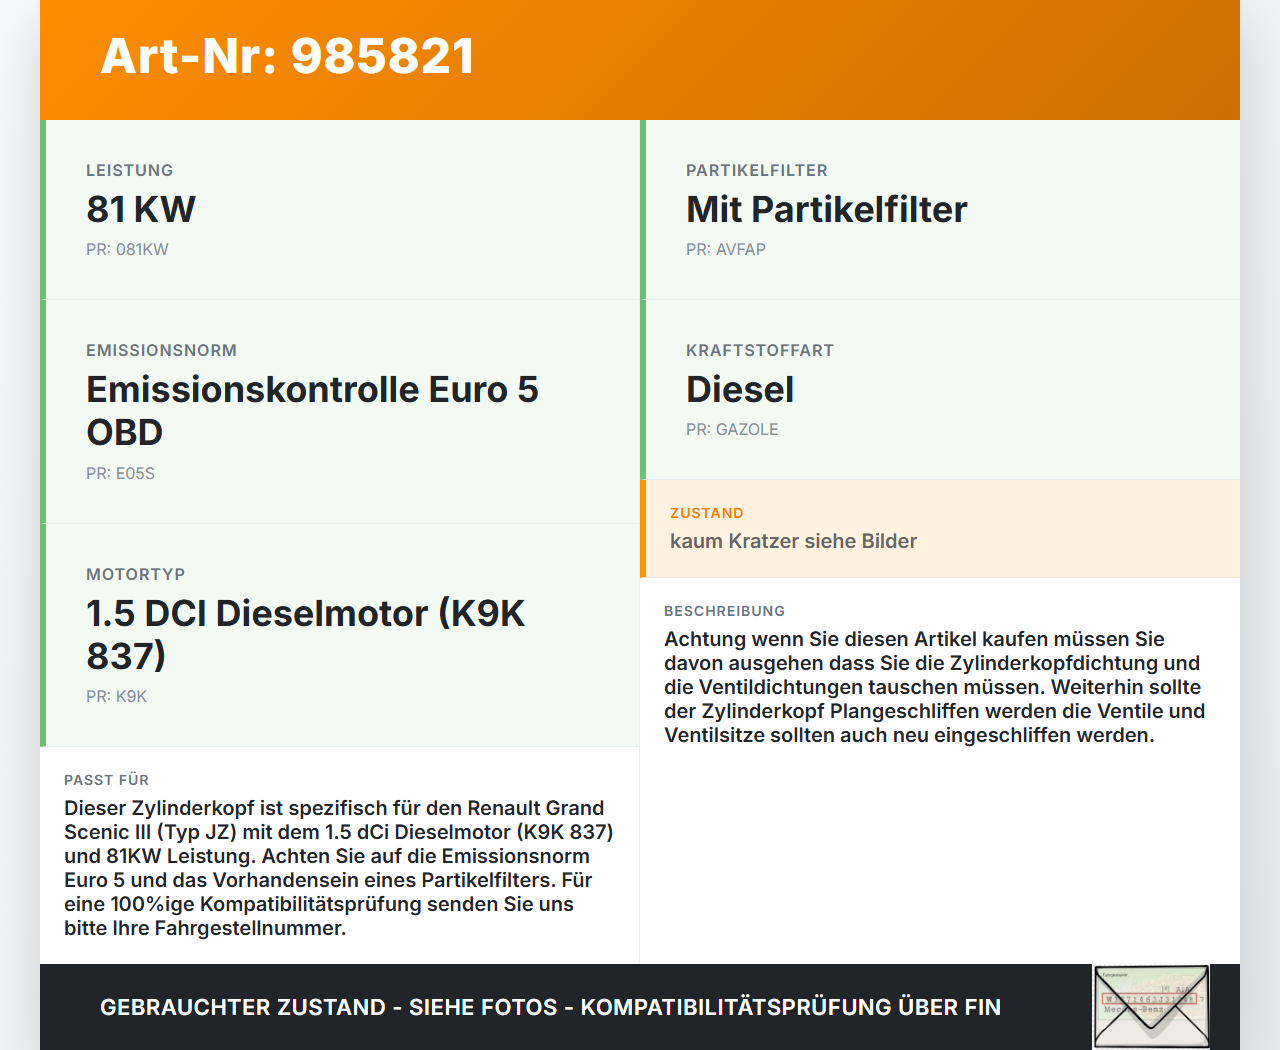The image size is (1280, 1050).
Task: Select the Art-Nr: 985821 heading
Action: pyautogui.click(x=287, y=56)
